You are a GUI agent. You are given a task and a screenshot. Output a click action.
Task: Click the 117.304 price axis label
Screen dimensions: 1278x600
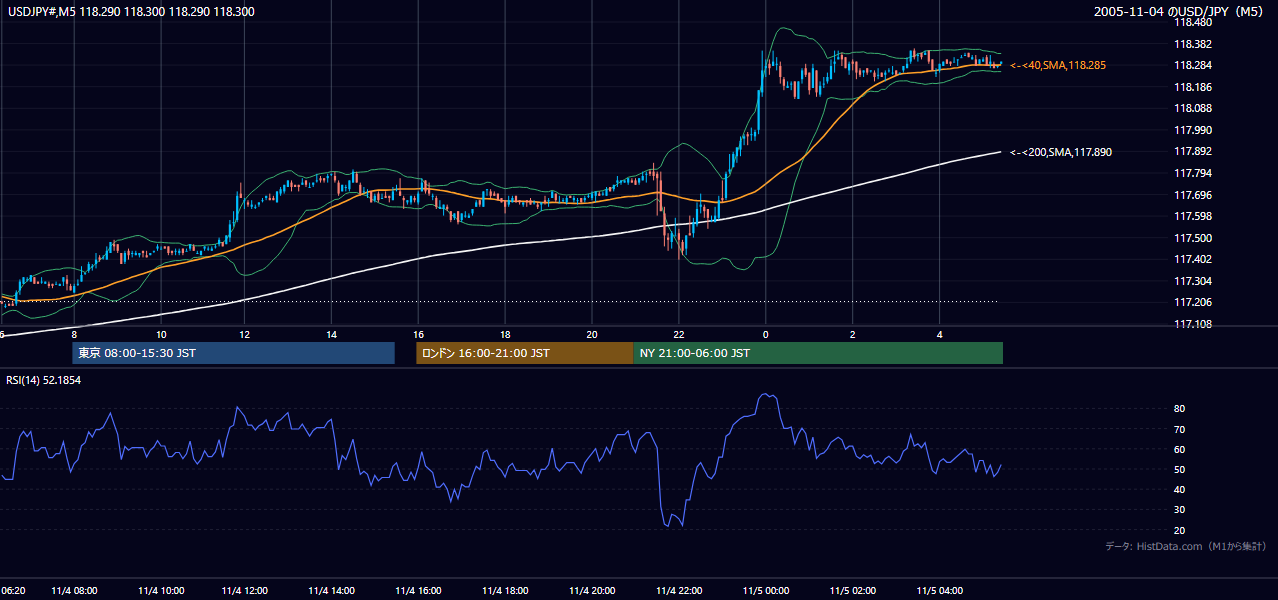point(1192,281)
